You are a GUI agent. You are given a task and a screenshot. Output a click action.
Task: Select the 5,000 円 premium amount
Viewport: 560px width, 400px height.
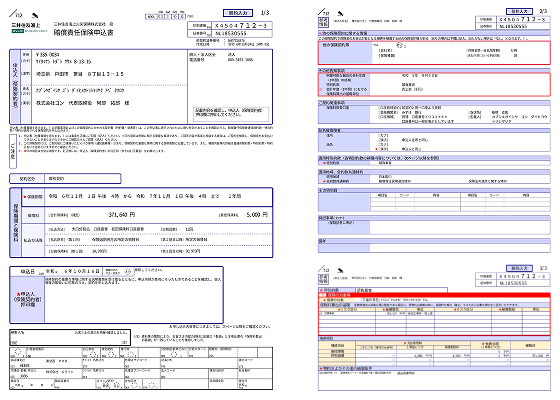[257, 215]
